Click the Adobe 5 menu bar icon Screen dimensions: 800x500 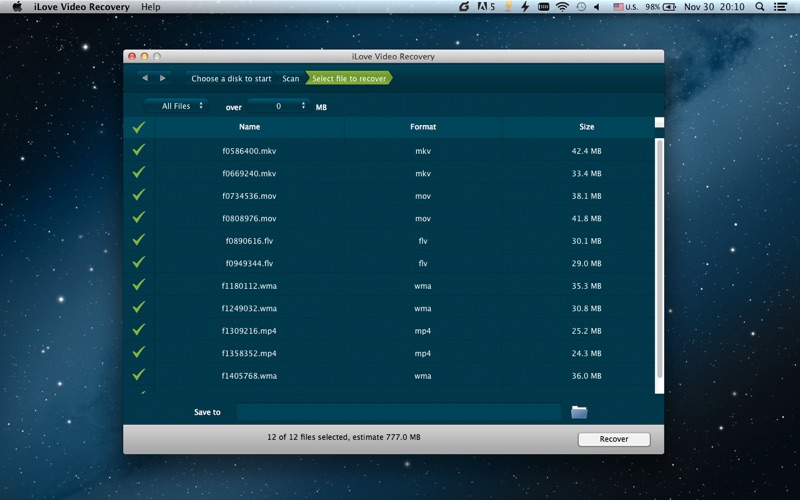(x=486, y=7)
